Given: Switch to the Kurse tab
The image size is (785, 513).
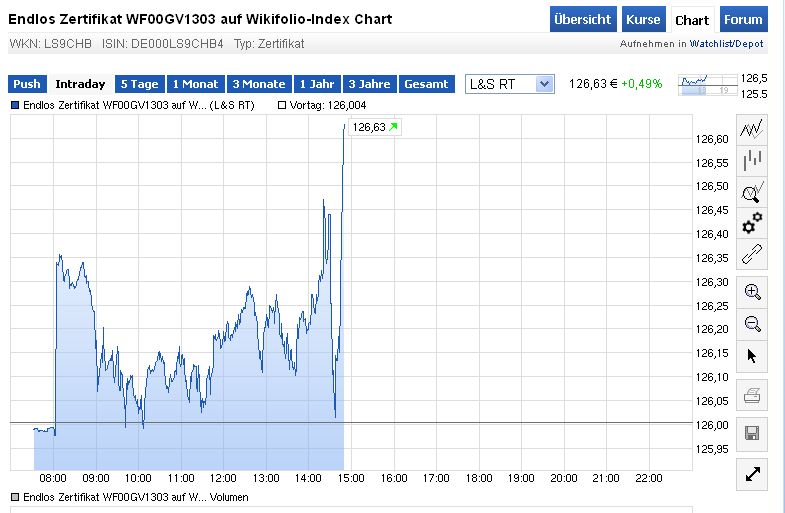Looking at the screenshot, I should (x=643, y=20).
